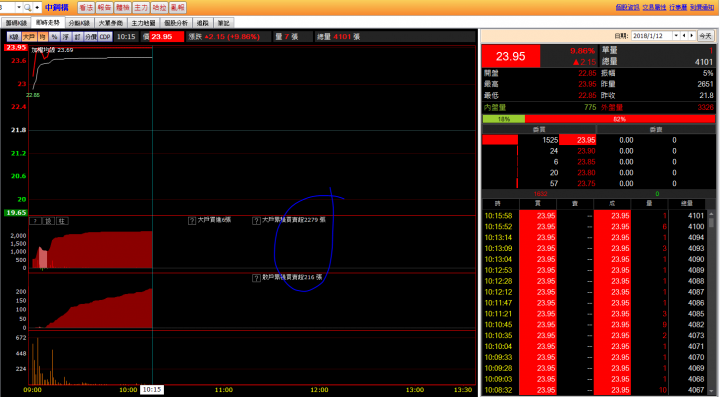Click the 內盤量 label in quote panel

click(x=495, y=107)
